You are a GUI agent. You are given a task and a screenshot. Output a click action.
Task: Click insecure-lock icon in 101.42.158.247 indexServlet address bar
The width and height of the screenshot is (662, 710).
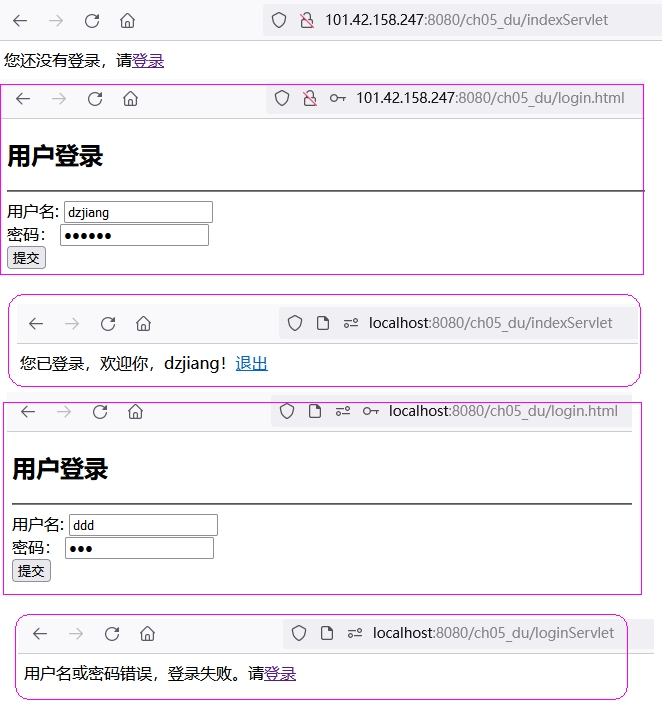pyautogui.click(x=307, y=20)
